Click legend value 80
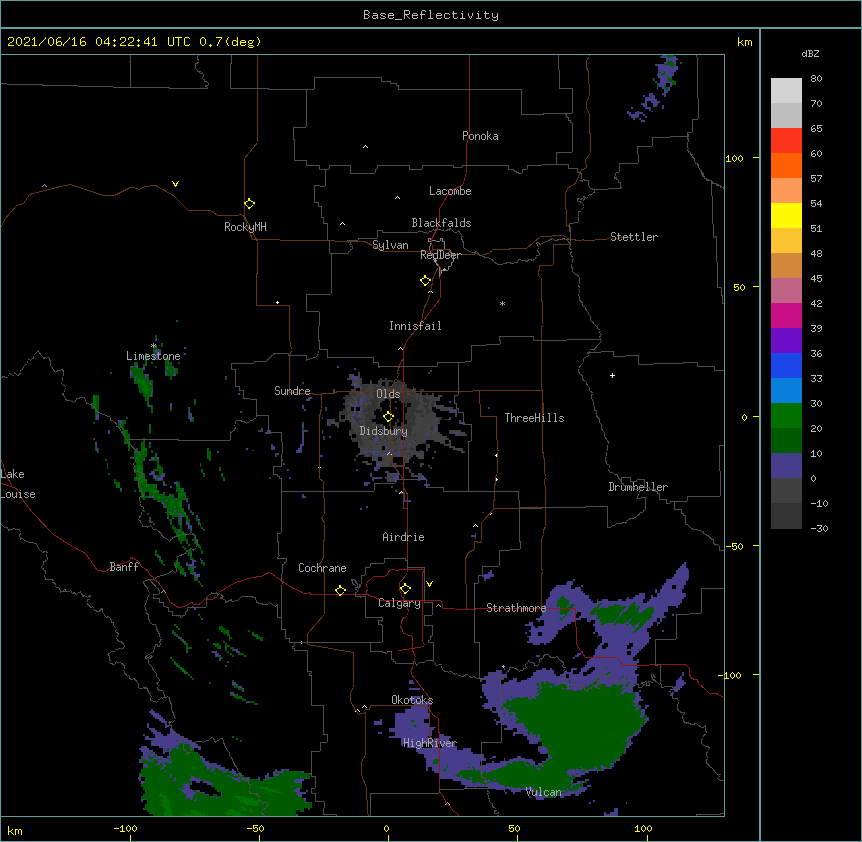Screen dimensions: 862x842 tap(816, 79)
